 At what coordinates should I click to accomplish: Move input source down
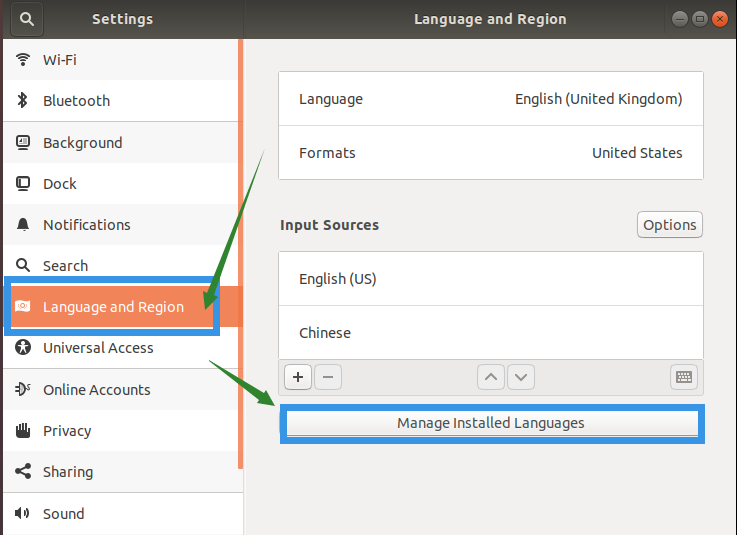tap(521, 377)
